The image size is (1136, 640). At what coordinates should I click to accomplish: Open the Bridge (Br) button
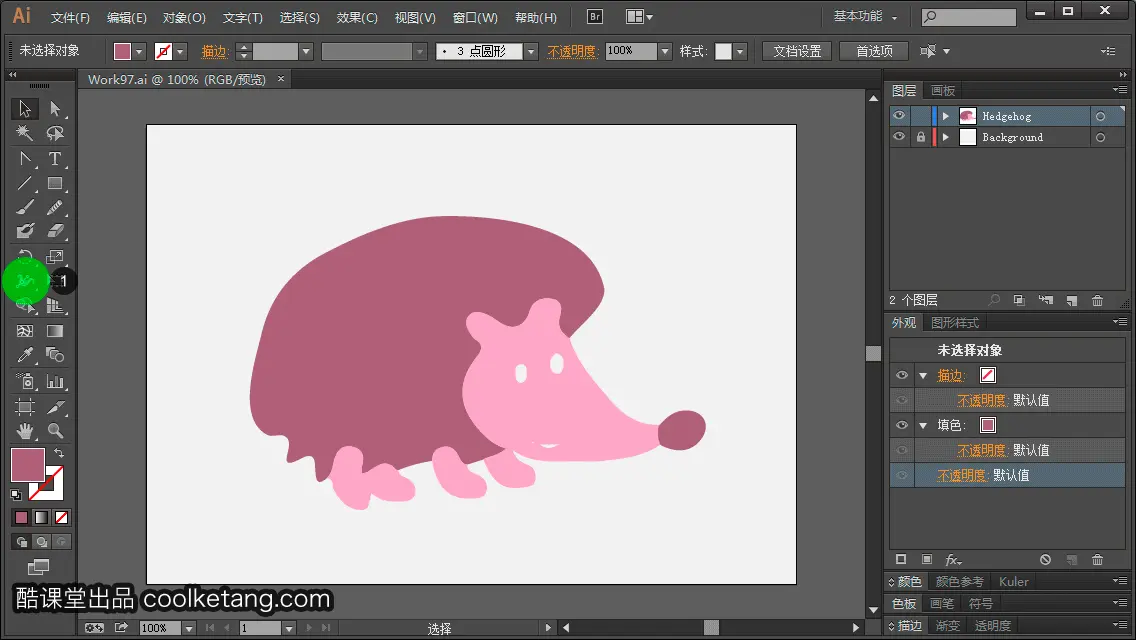point(595,17)
